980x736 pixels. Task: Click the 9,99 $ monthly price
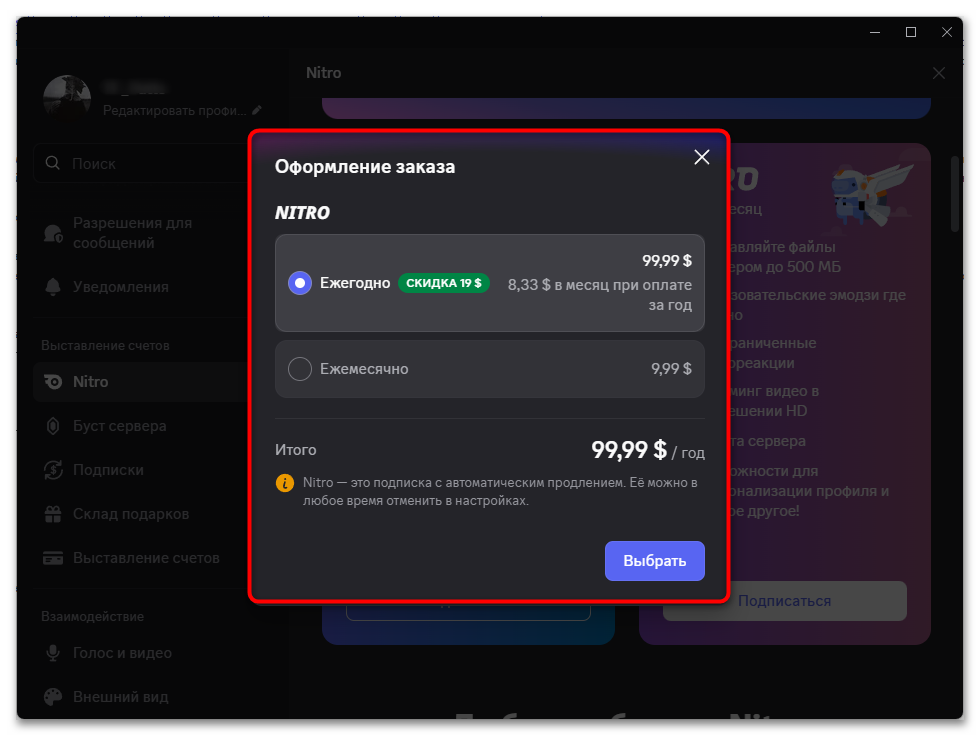tap(671, 369)
